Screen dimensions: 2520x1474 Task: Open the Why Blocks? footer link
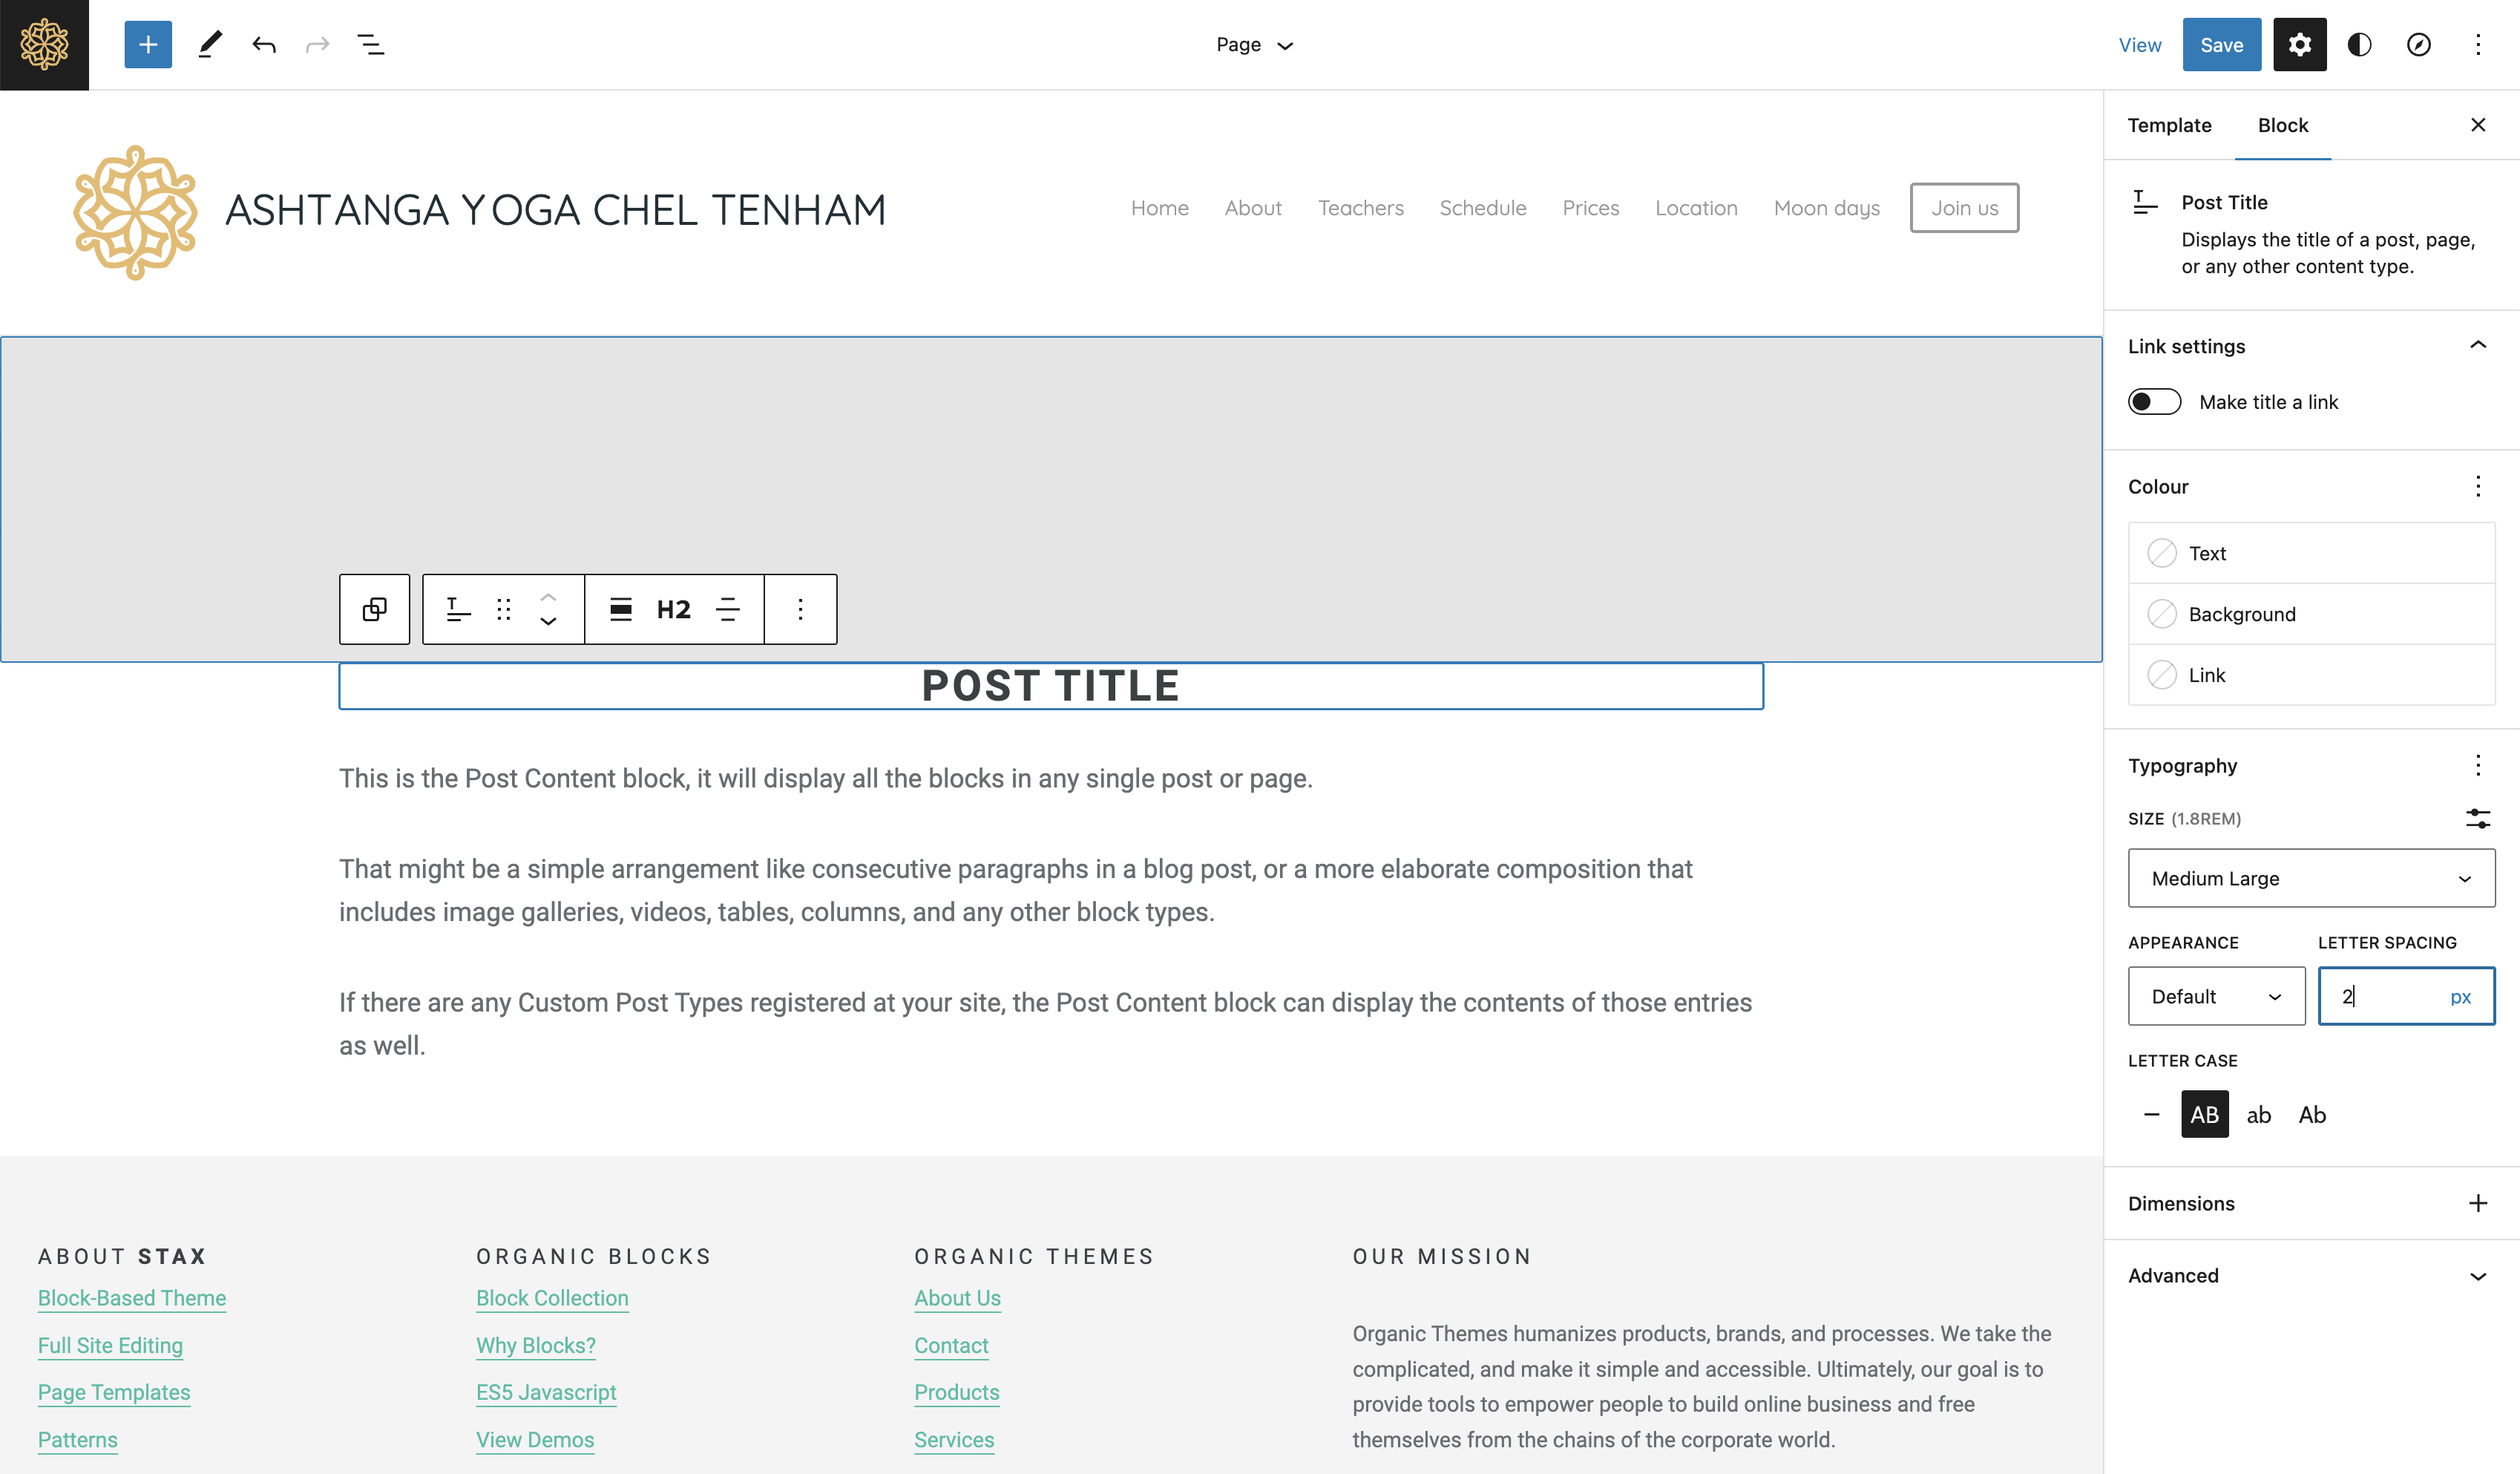pos(536,1345)
